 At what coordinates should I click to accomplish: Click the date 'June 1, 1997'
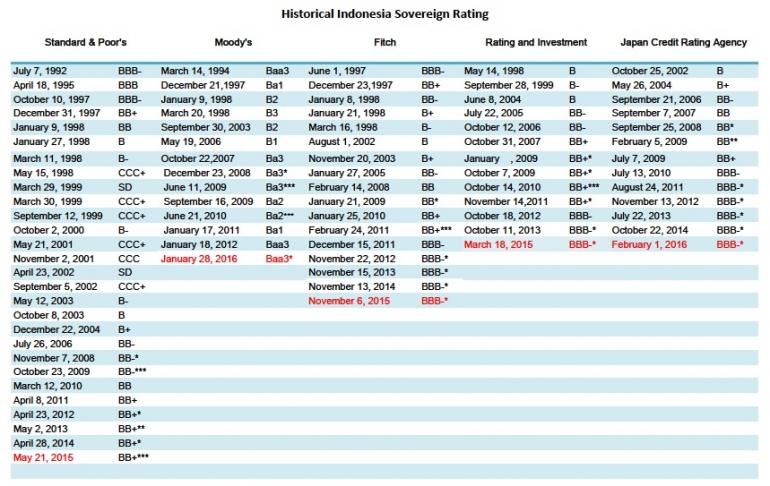[335, 71]
